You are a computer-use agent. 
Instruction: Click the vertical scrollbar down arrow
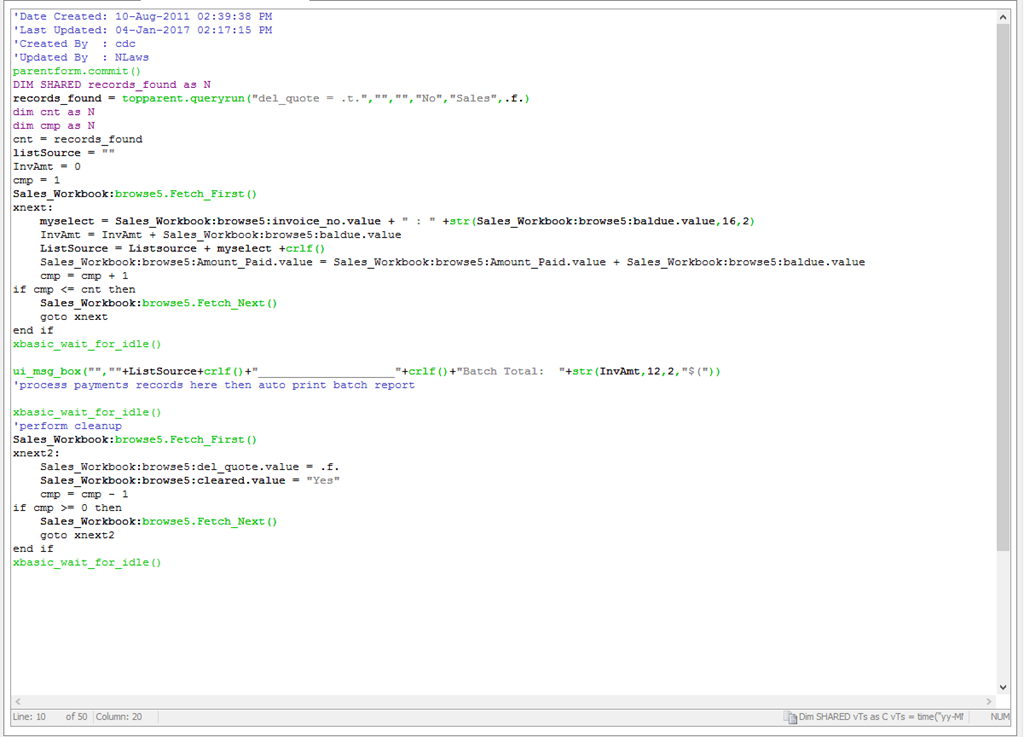click(x=1003, y=687)
